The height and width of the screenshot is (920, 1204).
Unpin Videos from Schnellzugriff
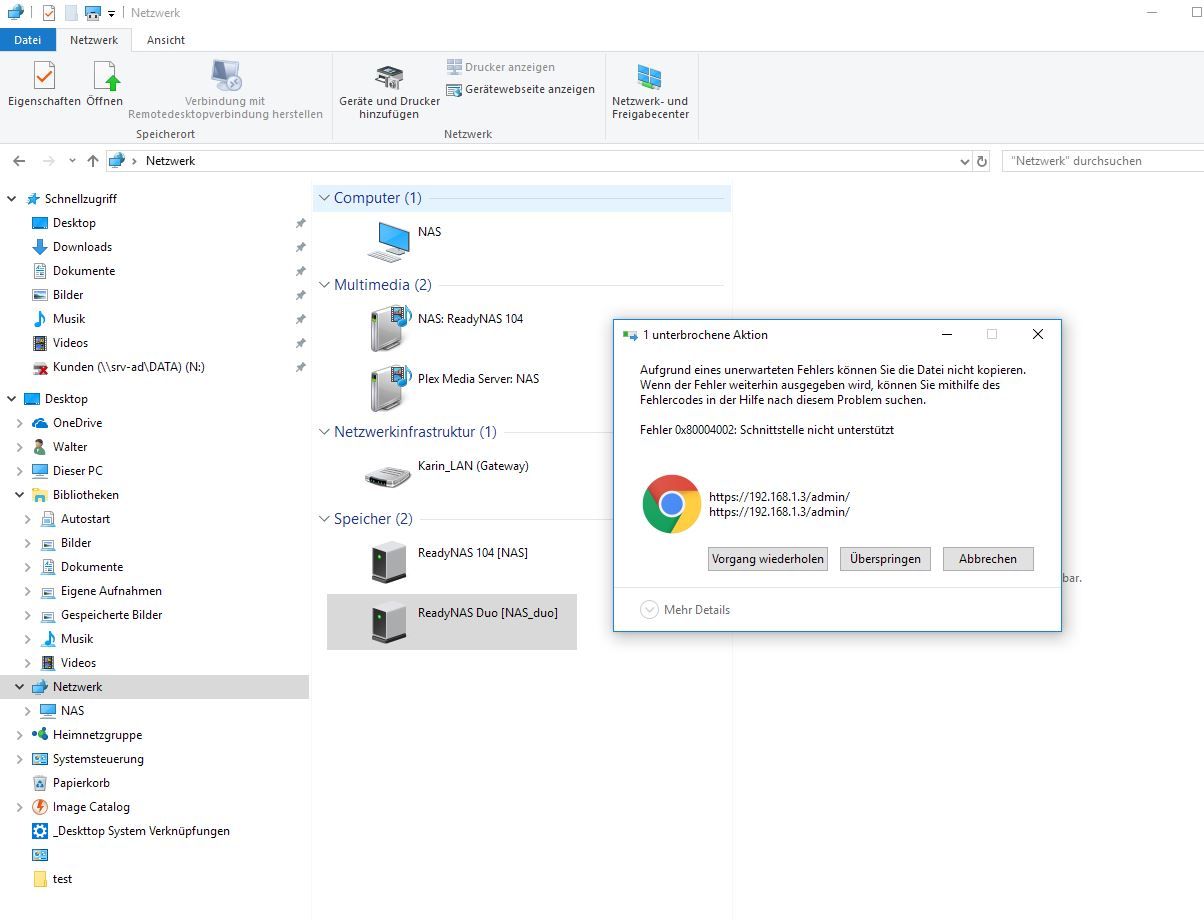[300, 342]
